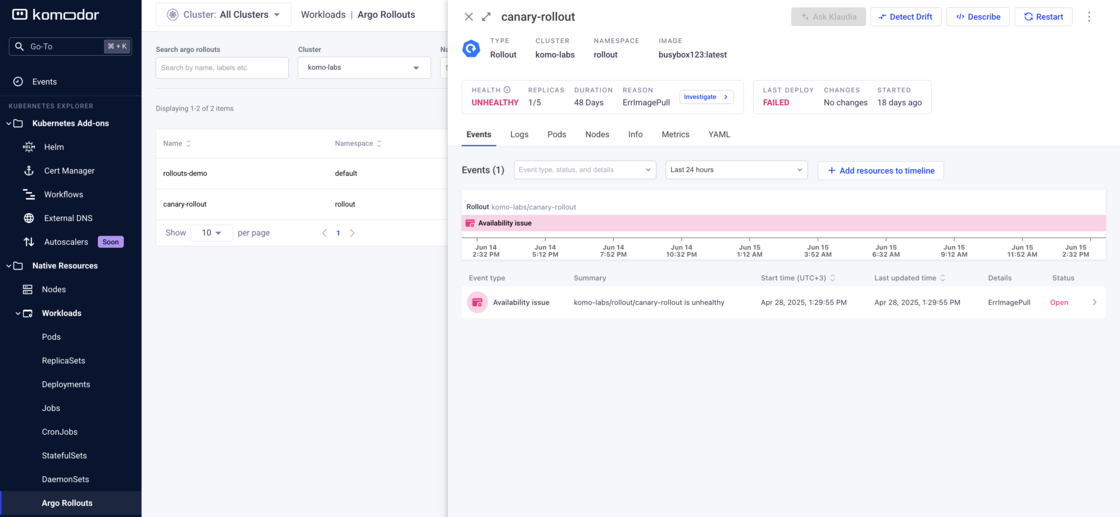Open the per page count dropdown
This screenshot has width=1120, height=517.
[x=212, y=233]
